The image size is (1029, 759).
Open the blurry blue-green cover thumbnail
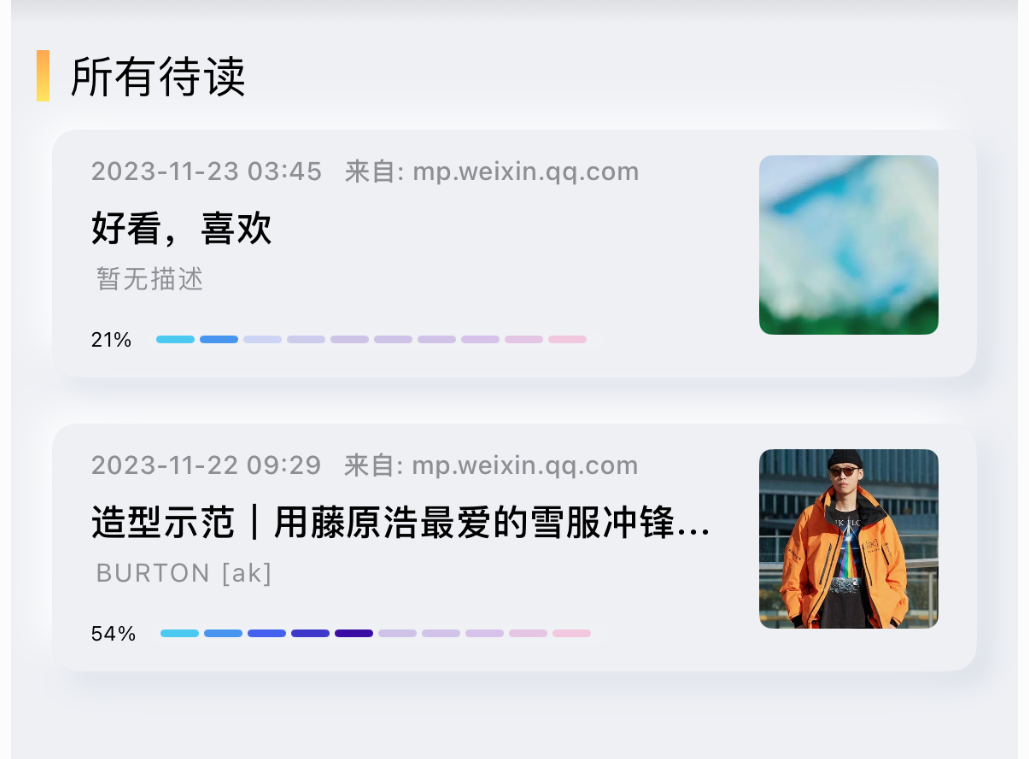849,245
